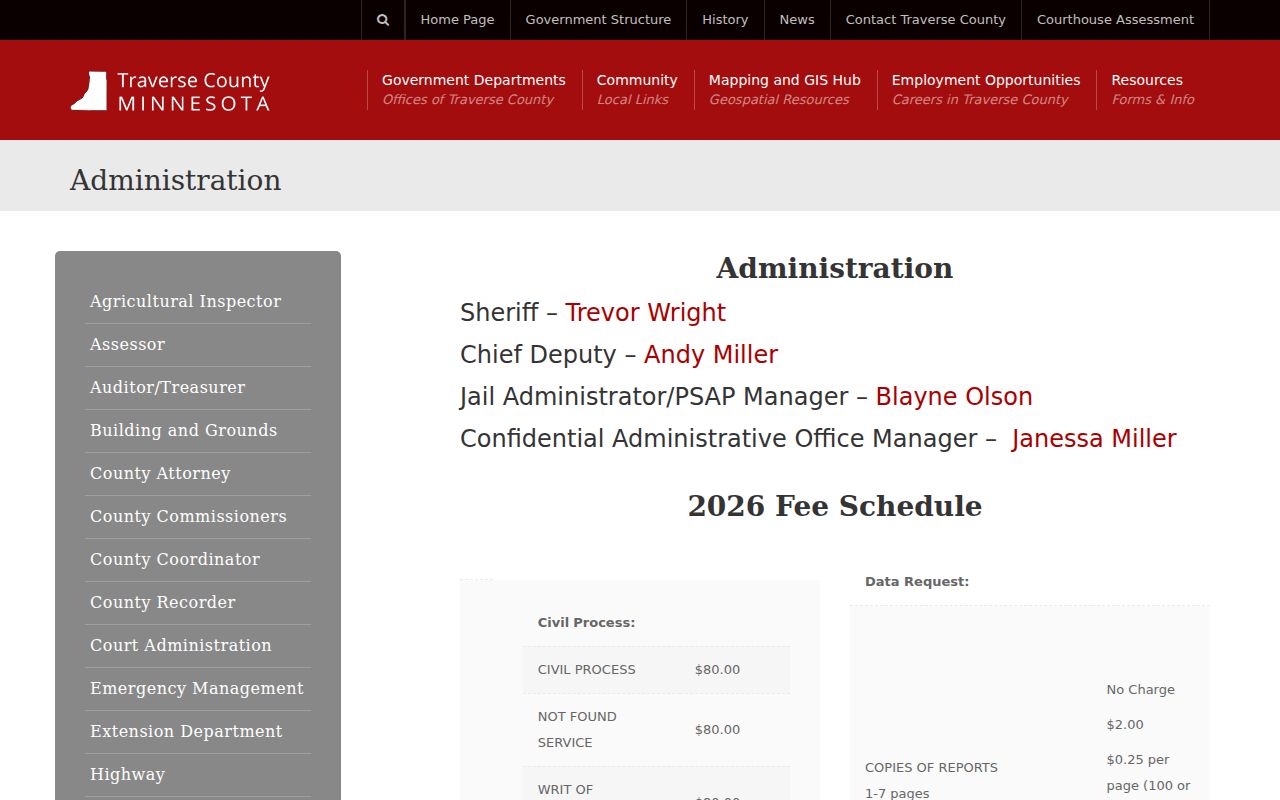Open Agricultural Inspector in sidebar
This screenshot has height=800, width=1280.
[185, 301]
